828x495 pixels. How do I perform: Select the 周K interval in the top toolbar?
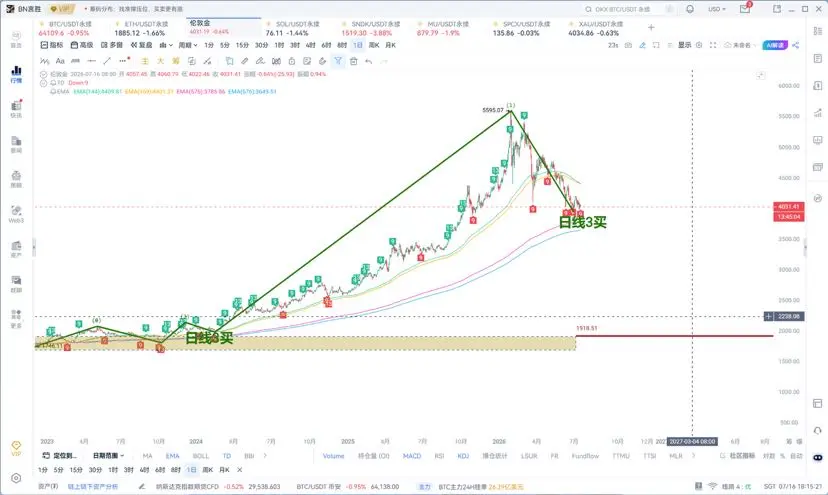click(374, 45)
